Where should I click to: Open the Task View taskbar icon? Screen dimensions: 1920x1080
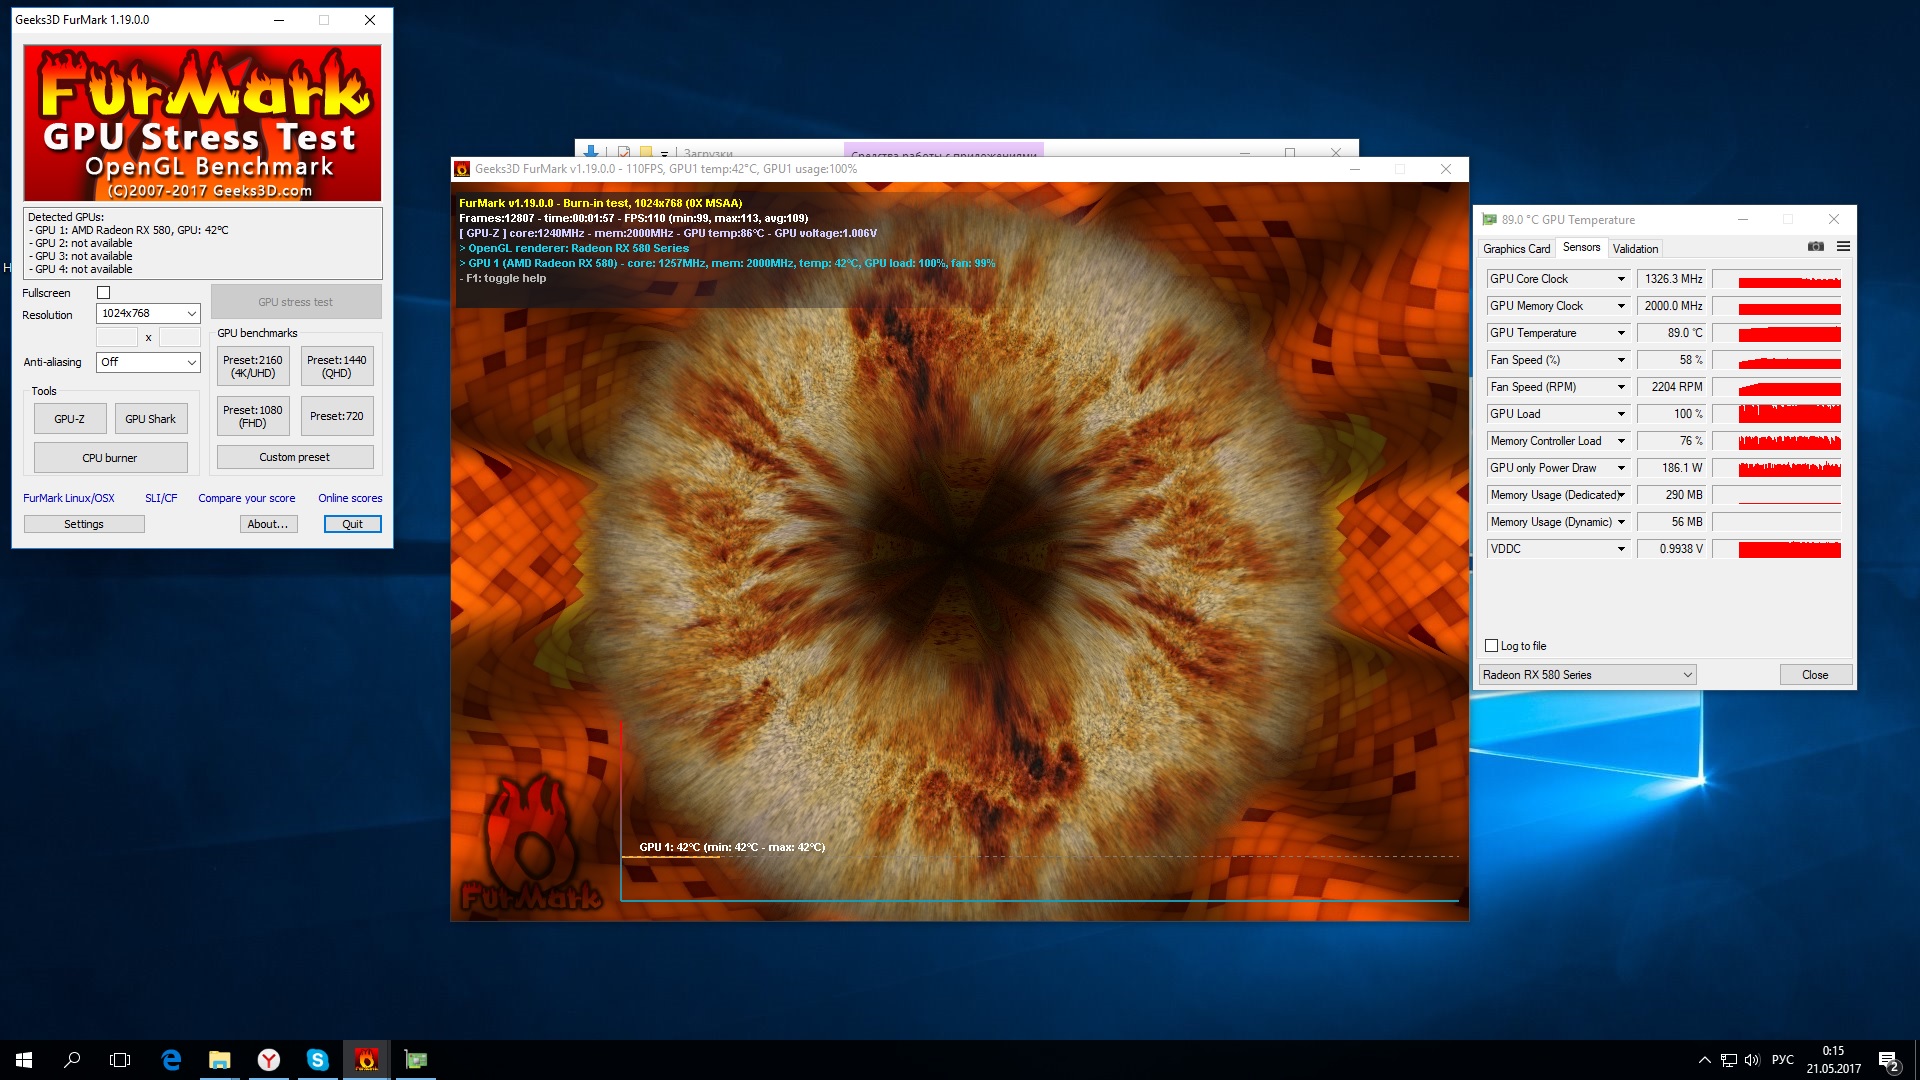click(120, 1059)
